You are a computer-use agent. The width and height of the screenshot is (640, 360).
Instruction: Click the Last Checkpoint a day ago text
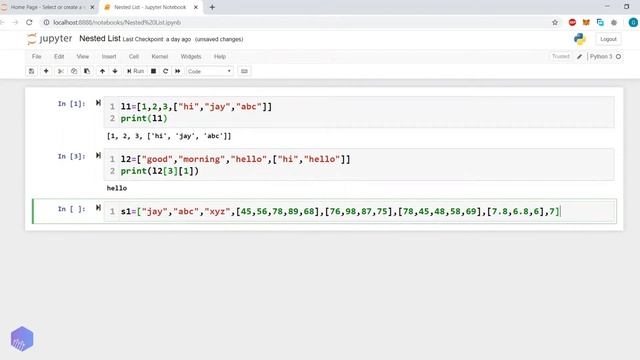tap(157, 39)
